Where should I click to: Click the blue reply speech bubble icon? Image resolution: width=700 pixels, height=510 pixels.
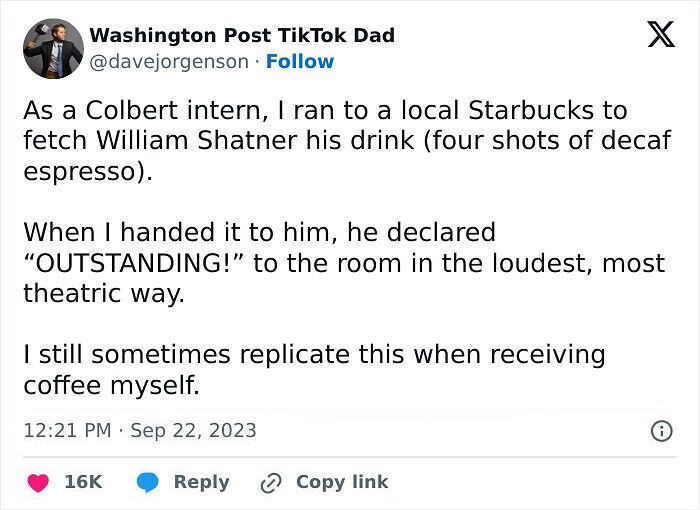tap(148, 482)
